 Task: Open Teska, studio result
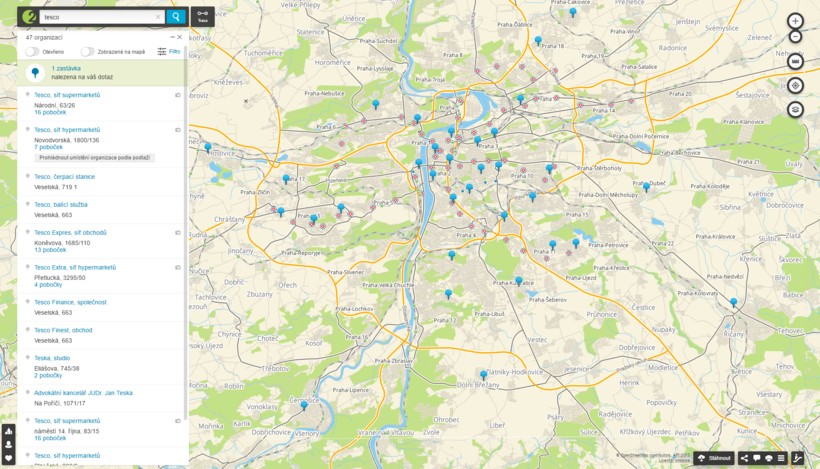click(52, 358)
